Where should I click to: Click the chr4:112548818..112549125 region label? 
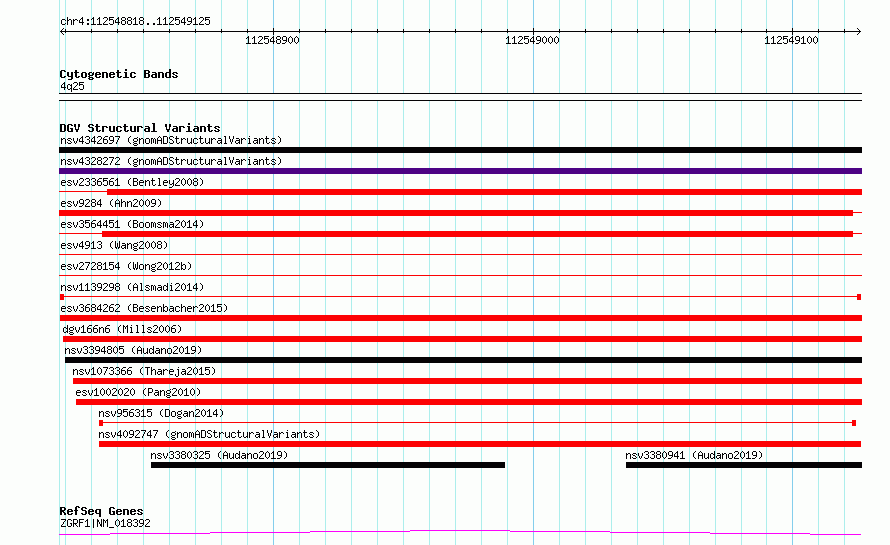tap(135, 22)
